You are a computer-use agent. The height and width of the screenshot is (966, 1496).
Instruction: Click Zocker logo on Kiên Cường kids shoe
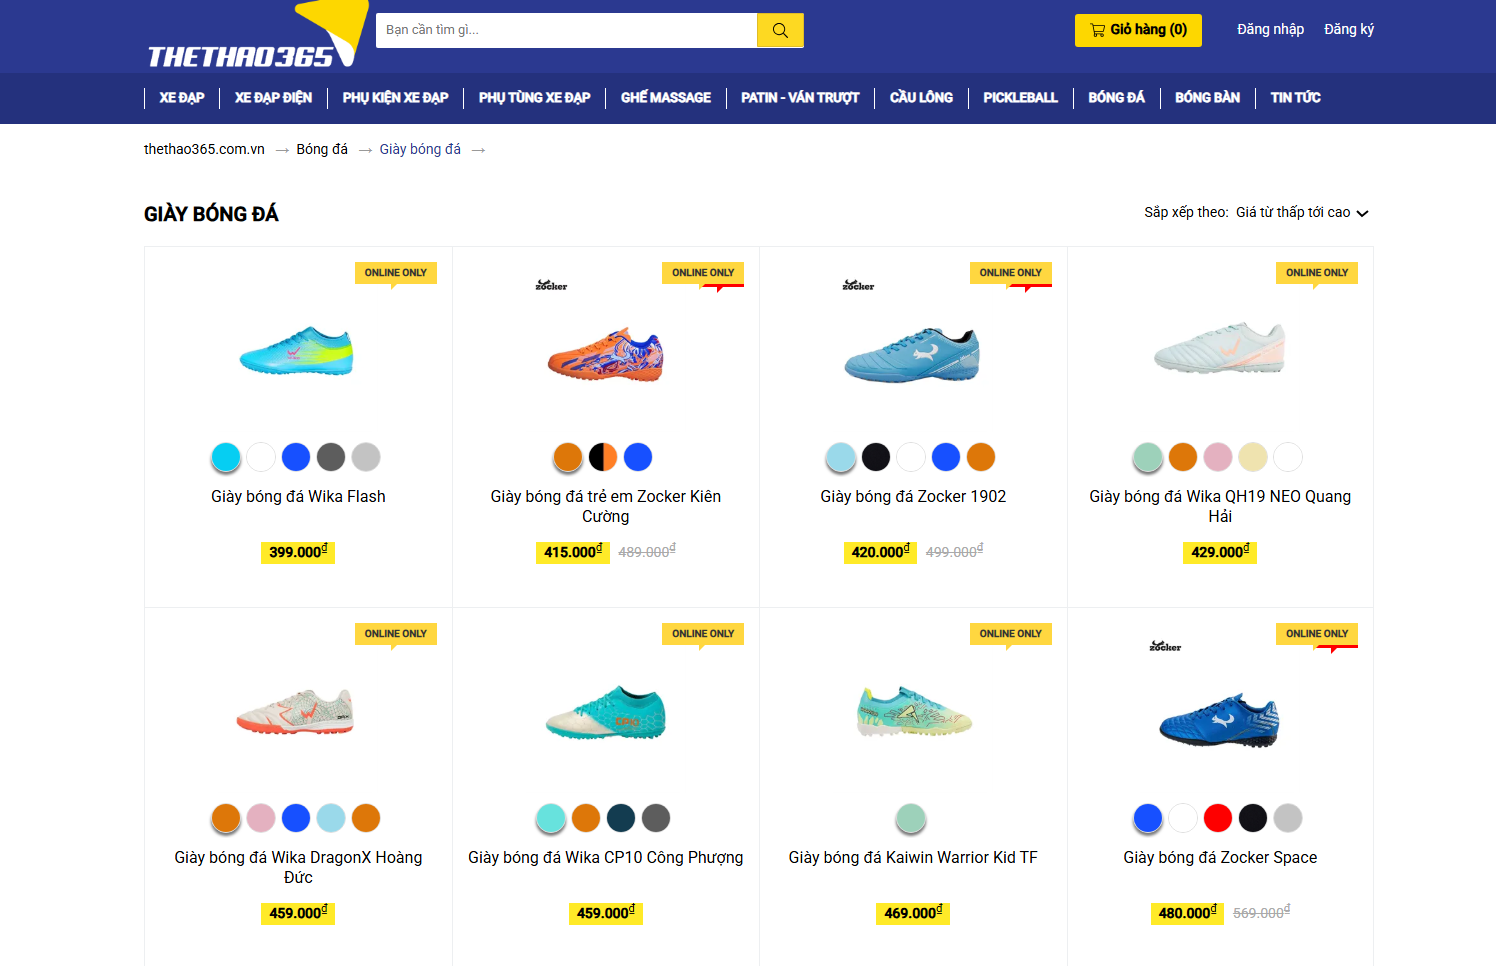[551, 286]
